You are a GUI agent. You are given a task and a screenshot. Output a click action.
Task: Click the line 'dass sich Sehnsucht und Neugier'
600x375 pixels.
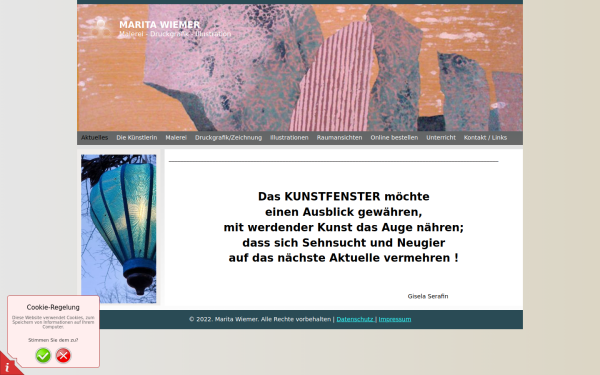click(344, 243)
